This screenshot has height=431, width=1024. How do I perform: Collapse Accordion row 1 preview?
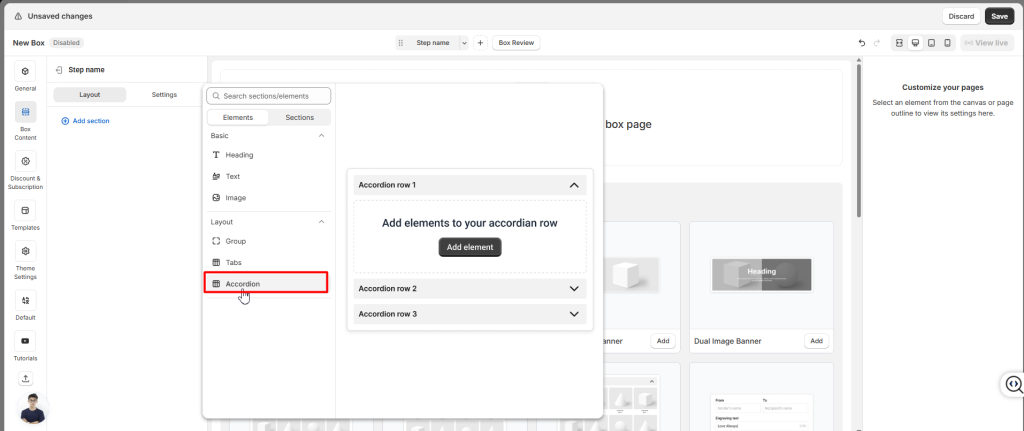(x=574, y=185)
